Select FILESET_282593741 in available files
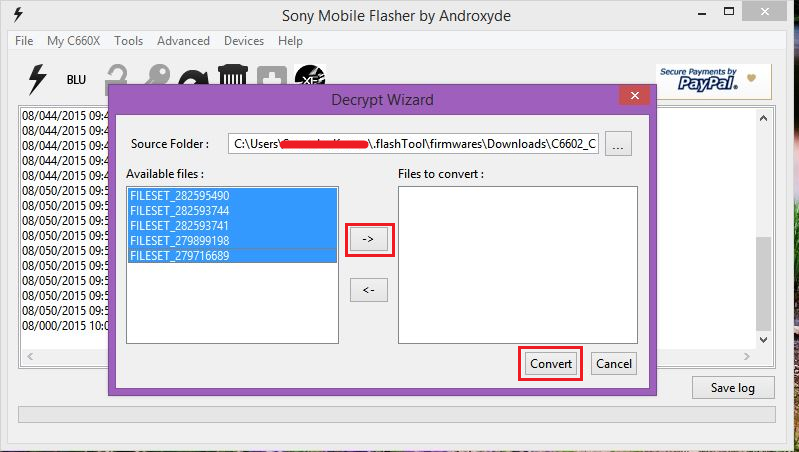Image resolution: width=799 pixels, height=452 pixels. (232, 225)
